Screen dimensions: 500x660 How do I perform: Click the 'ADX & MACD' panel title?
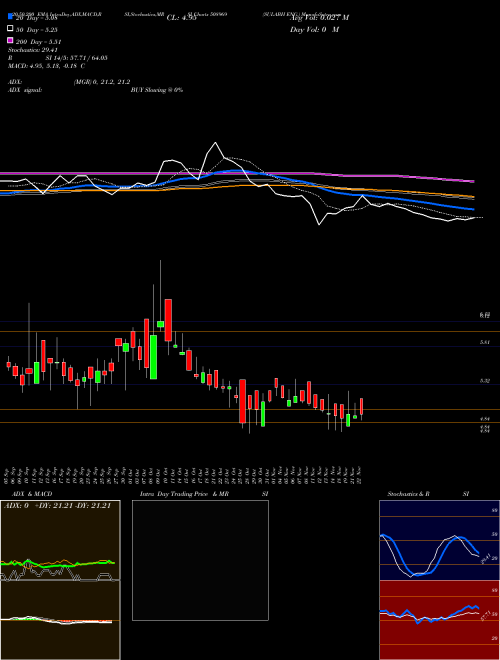[x=32, y=494]
